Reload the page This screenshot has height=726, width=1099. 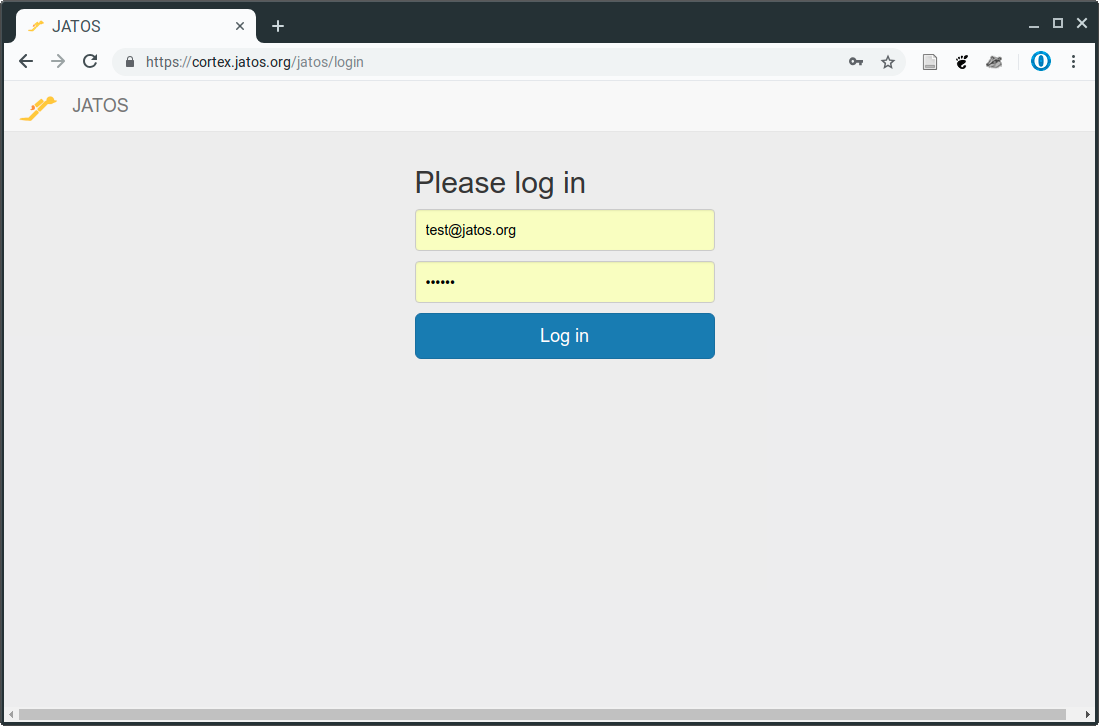(90, 62)
